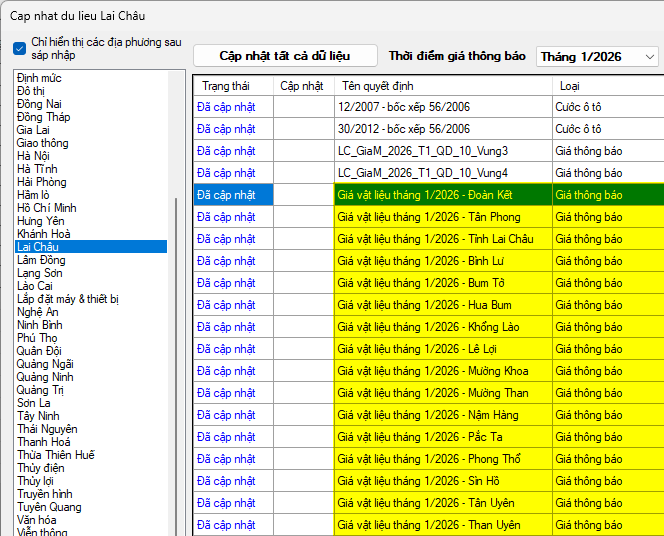Open the 'Tháng 1/2026' dropdown
Viewport: 664px width, 536px height.
[597, 57]
